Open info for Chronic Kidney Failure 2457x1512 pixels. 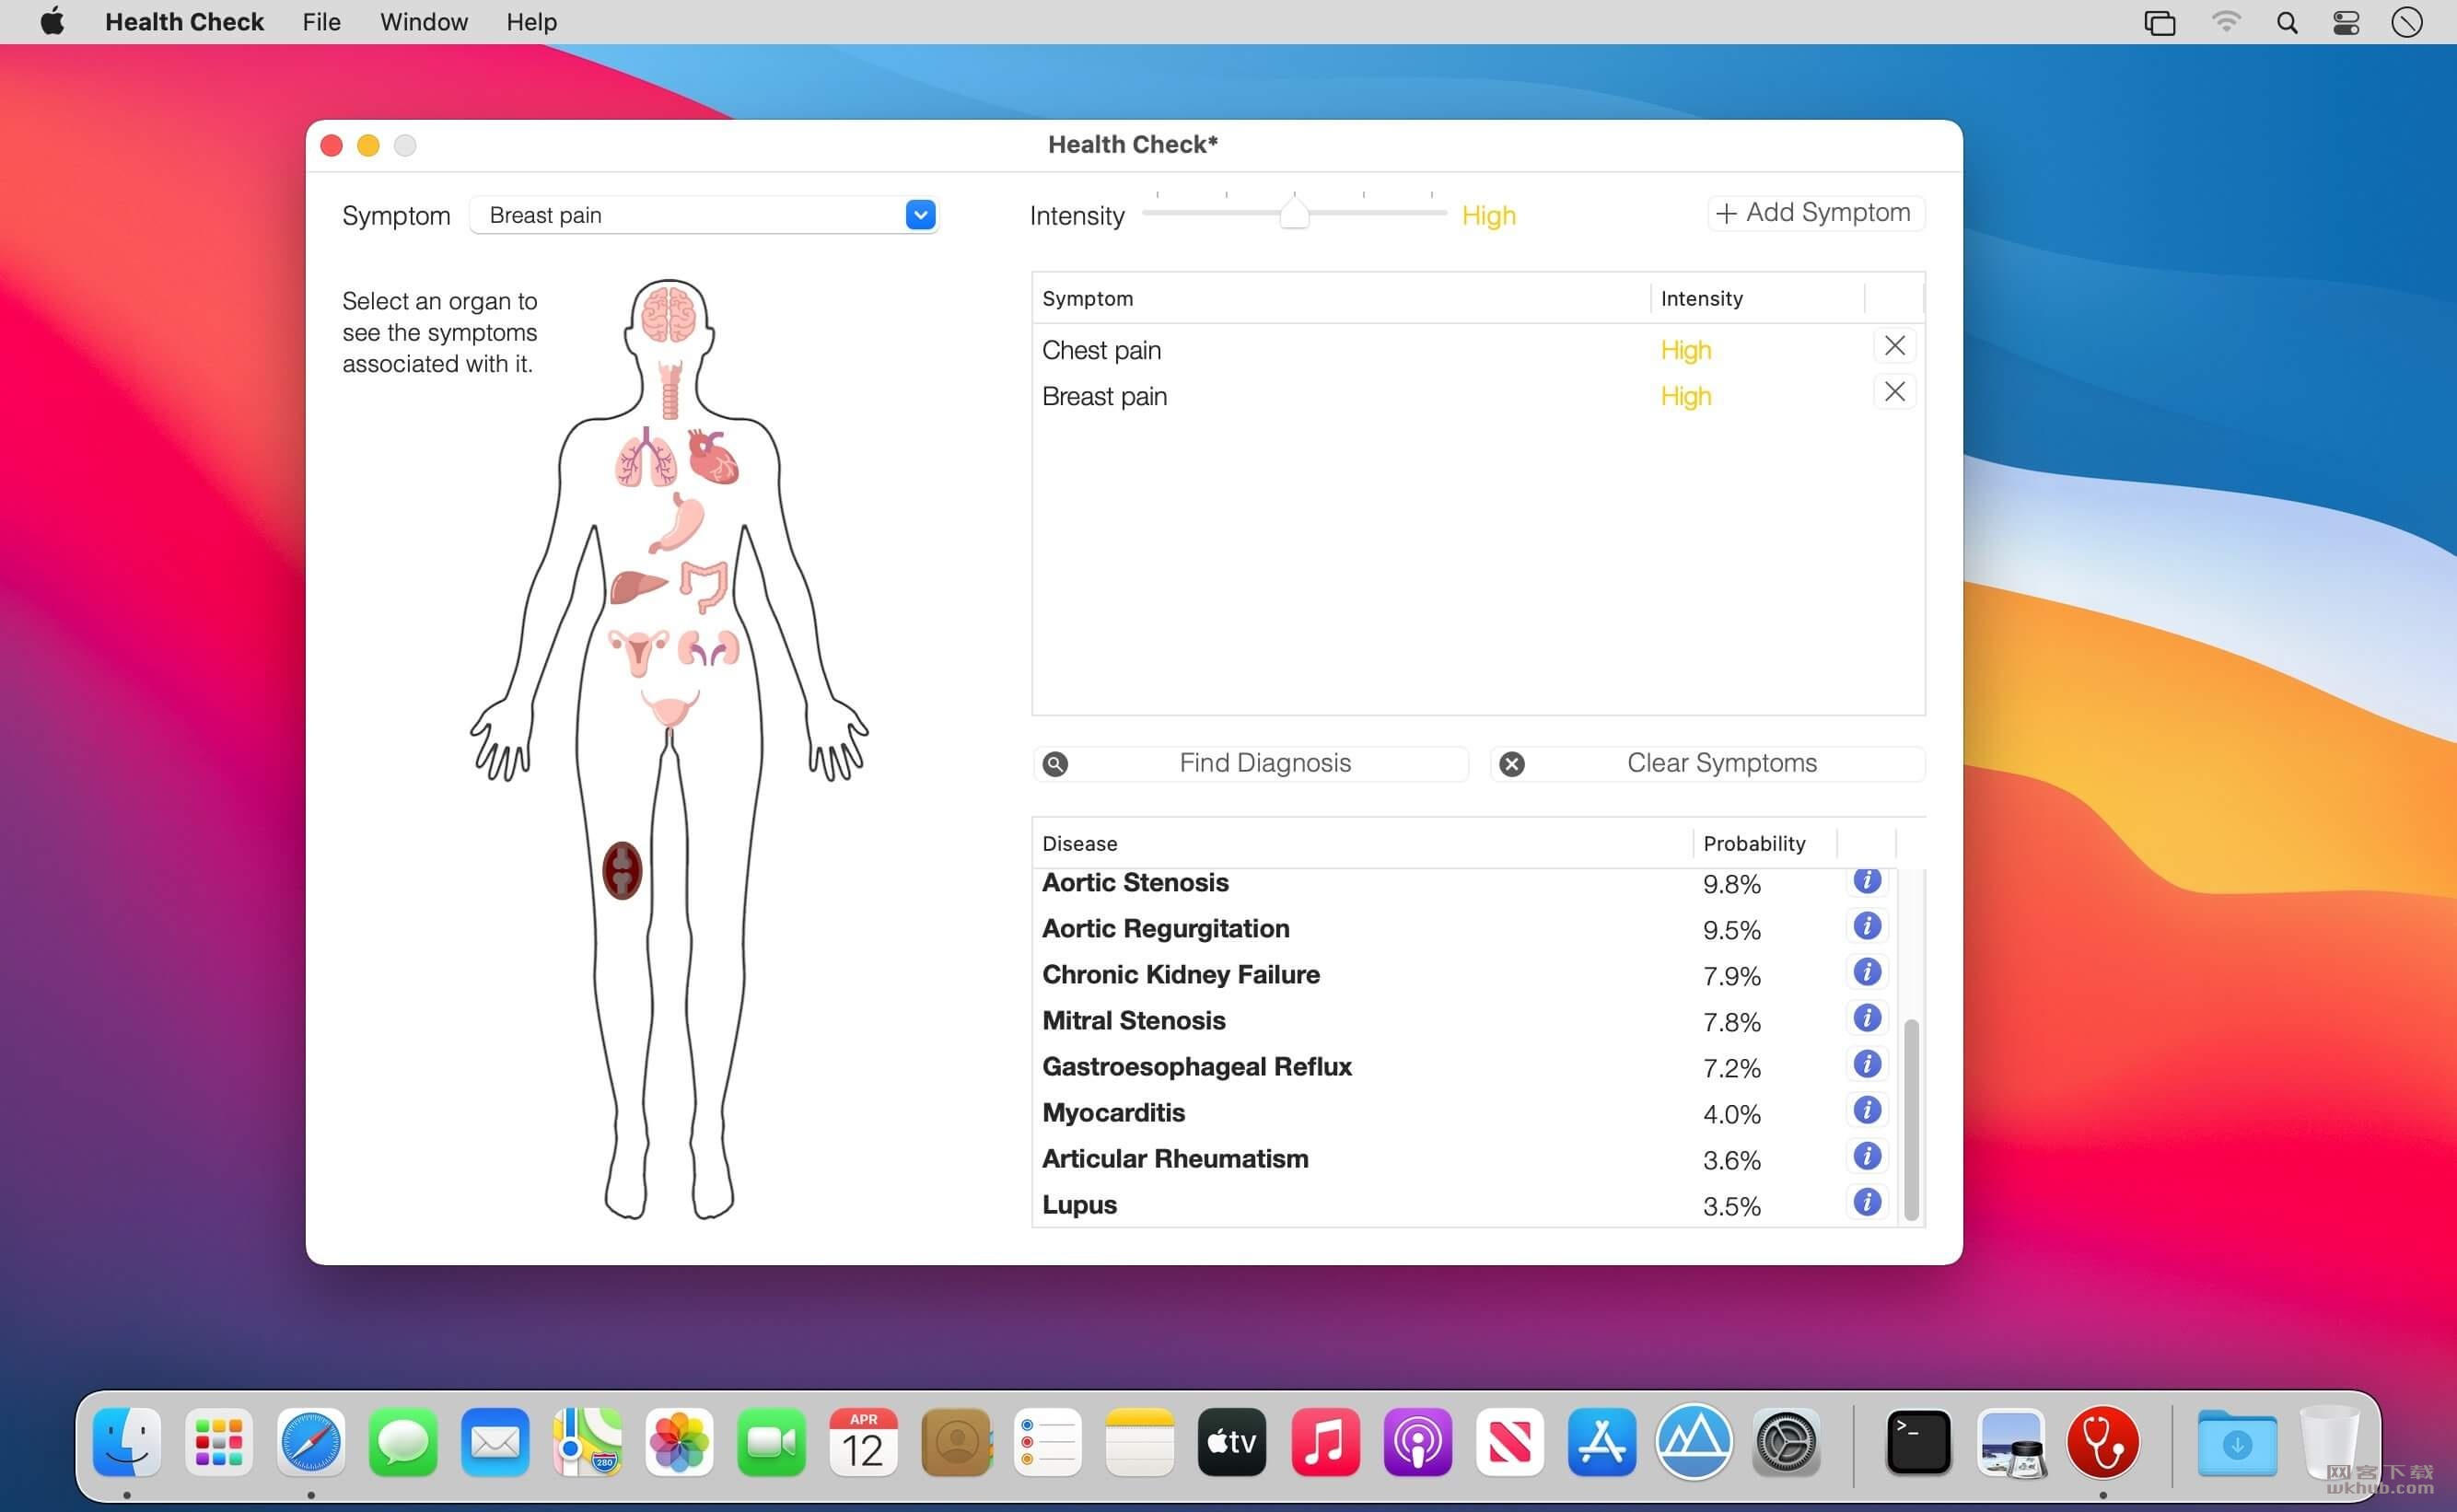pyautogui.click(x=1866, y=972)
